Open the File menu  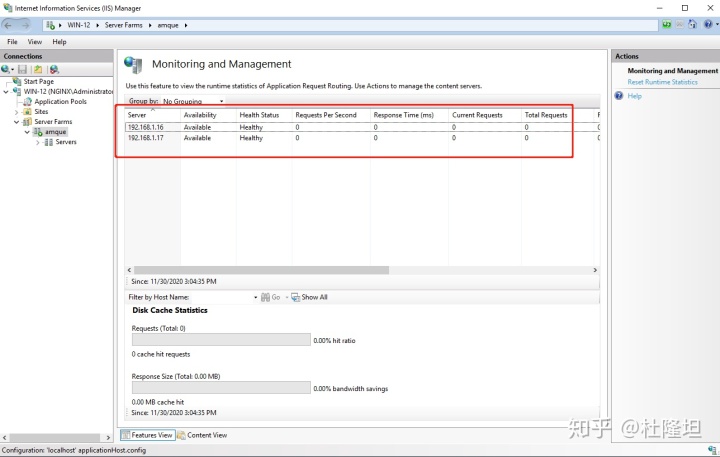pos(12,42)
